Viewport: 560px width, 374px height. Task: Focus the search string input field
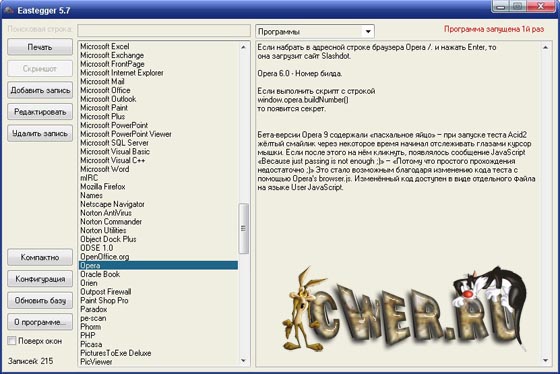click(164, 30)
